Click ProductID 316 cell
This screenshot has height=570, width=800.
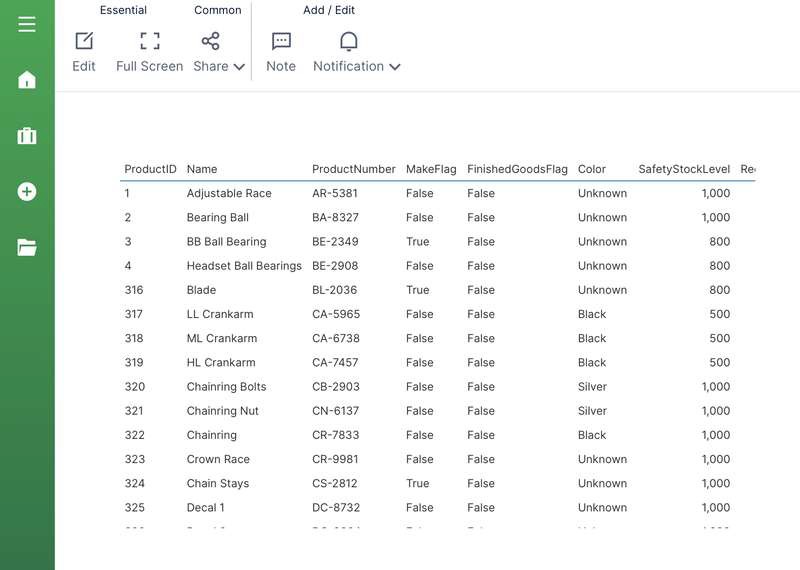pos(134,290)
